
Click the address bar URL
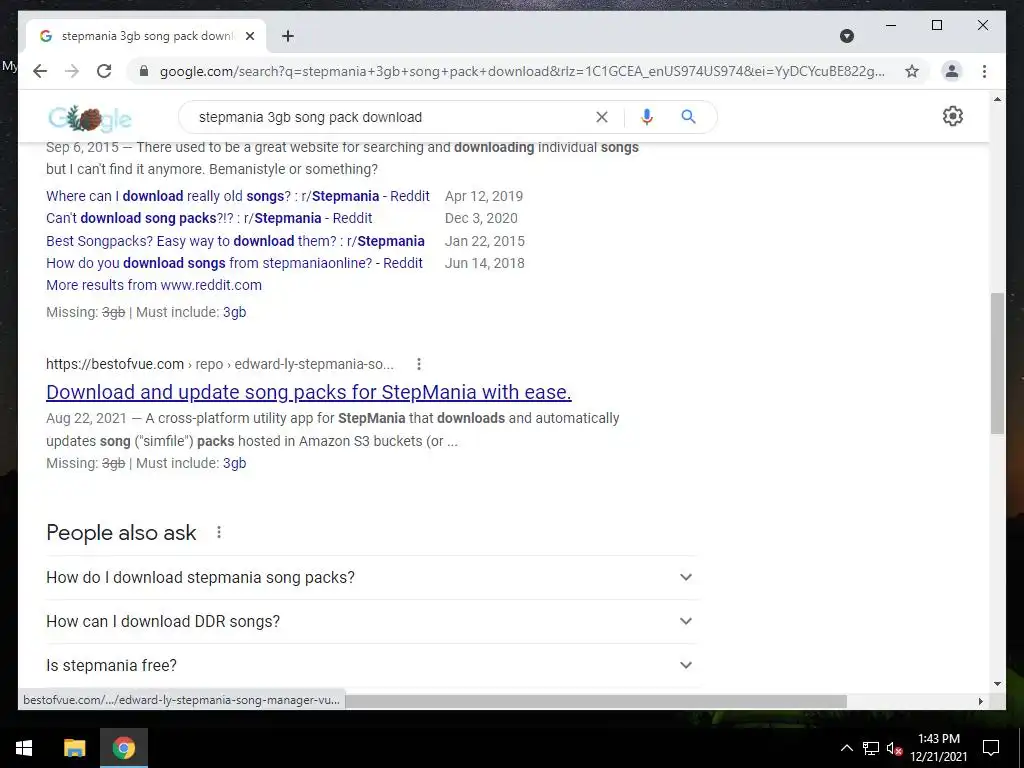click(x=522, y=71)
